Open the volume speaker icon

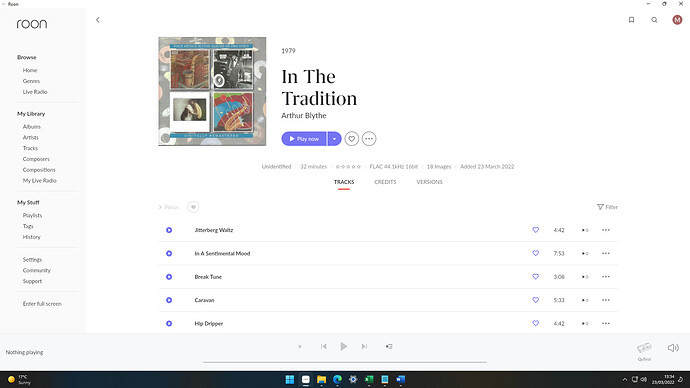click(x=673, y=348)
